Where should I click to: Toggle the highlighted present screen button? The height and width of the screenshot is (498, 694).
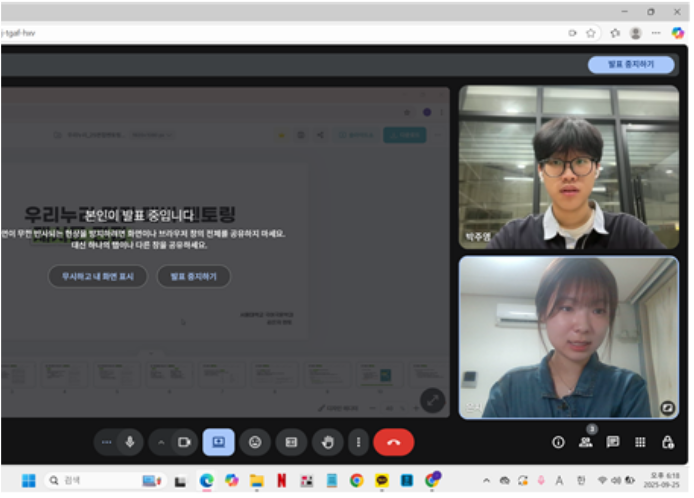pos(219,442)
